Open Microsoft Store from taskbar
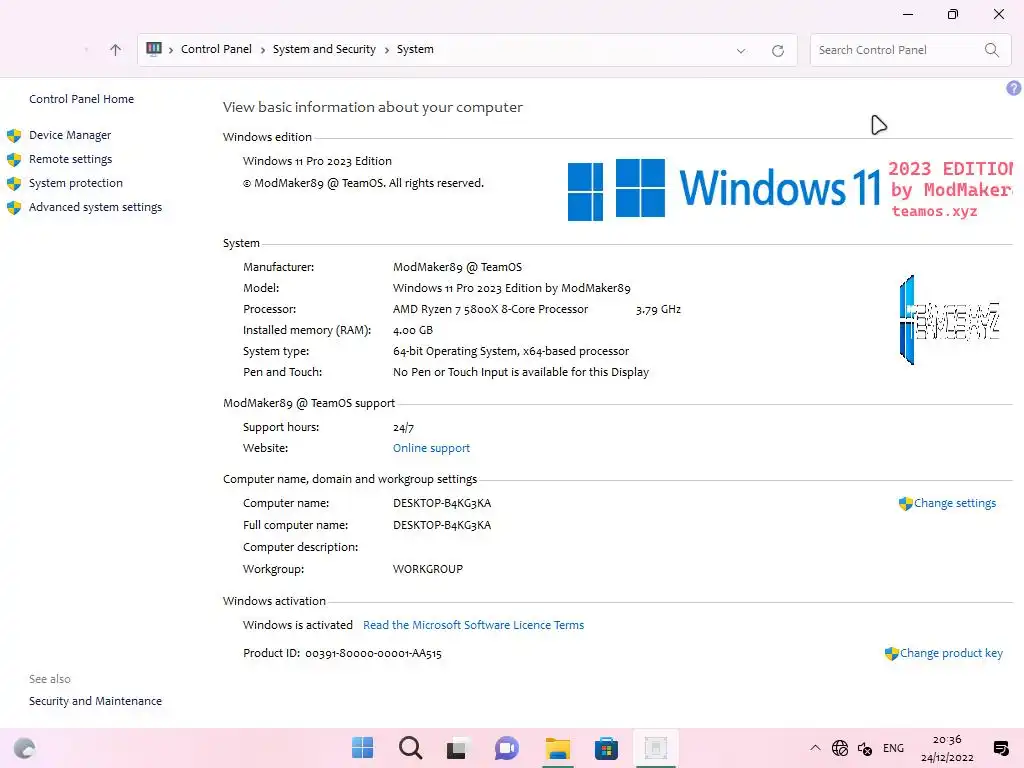The image size is (1024, 768). click(606, 748)
